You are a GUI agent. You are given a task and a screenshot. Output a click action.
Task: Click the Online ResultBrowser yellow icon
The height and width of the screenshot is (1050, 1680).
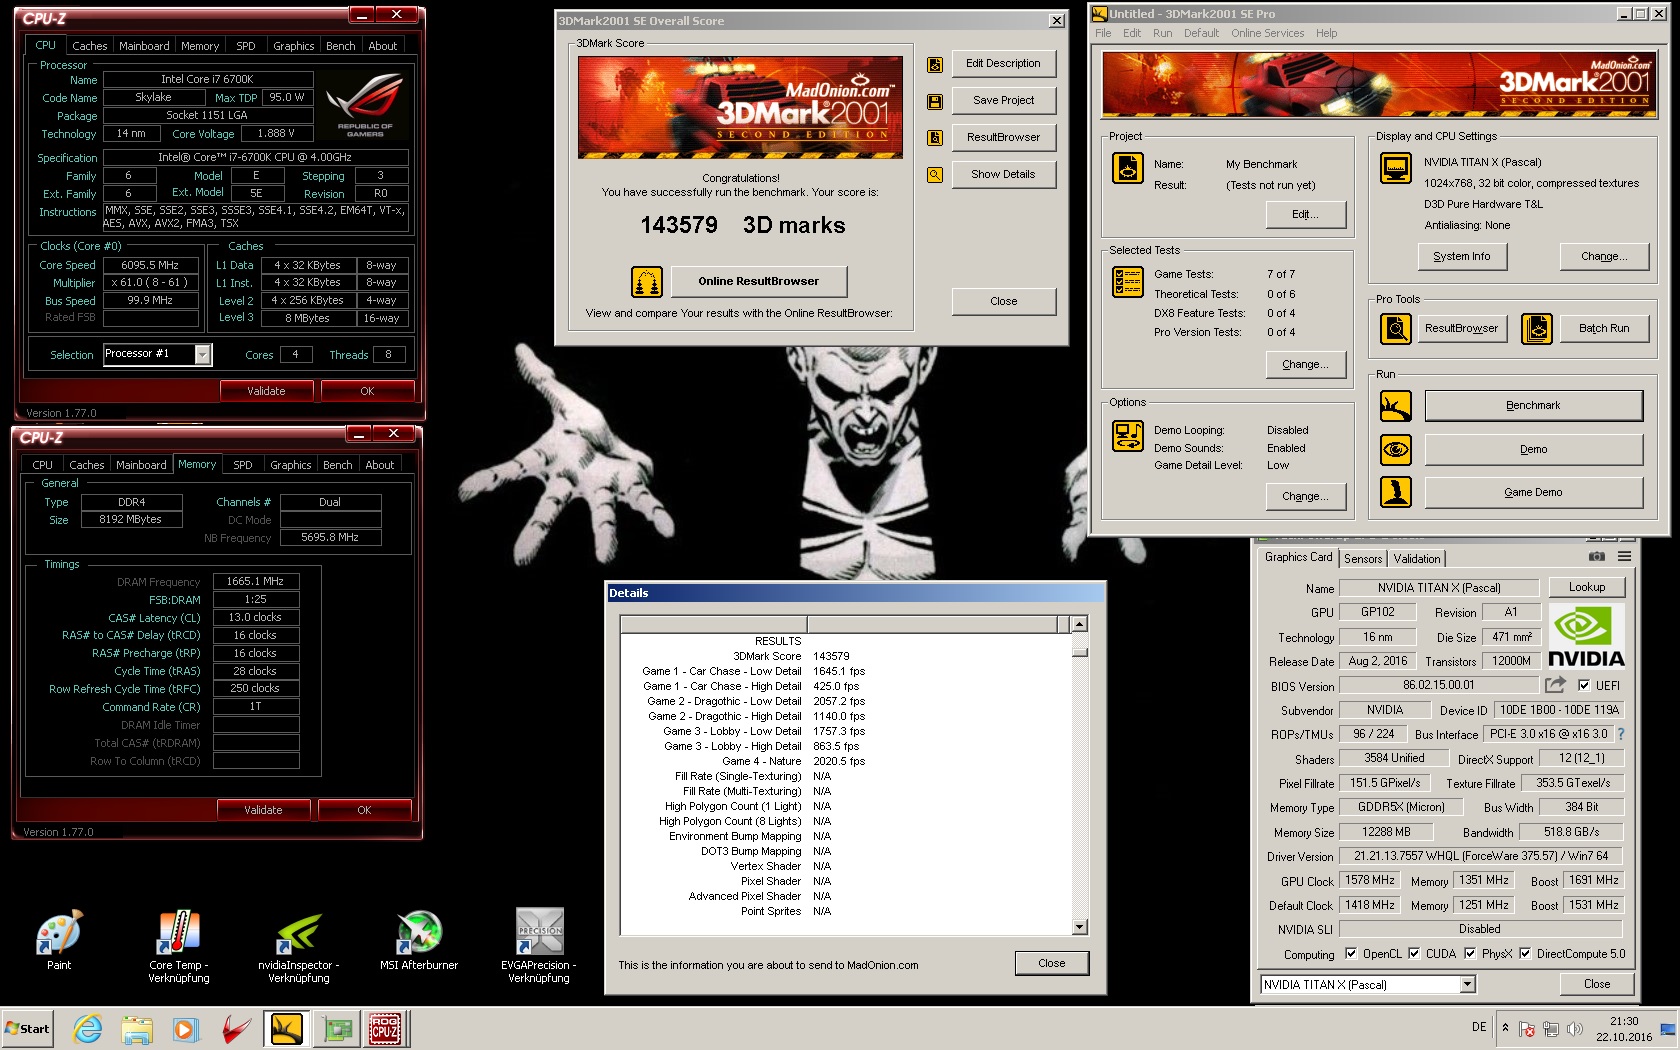[647, 282]
